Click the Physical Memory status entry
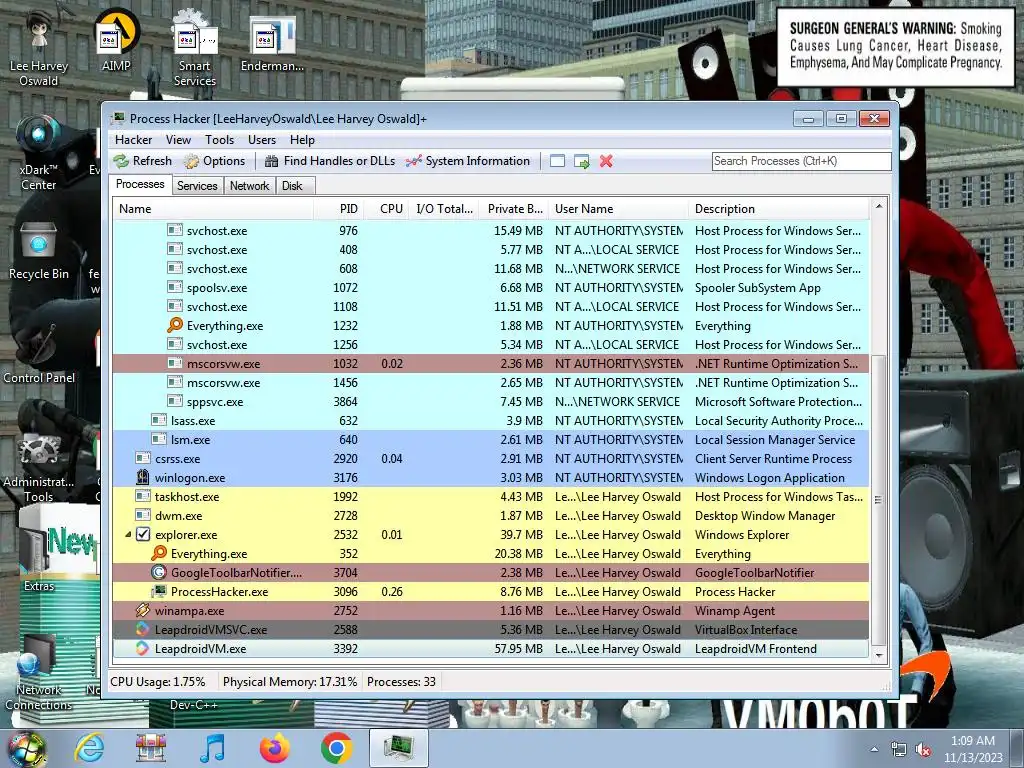This screenshot has width=1024, height=768. click(x=290, y=682)
